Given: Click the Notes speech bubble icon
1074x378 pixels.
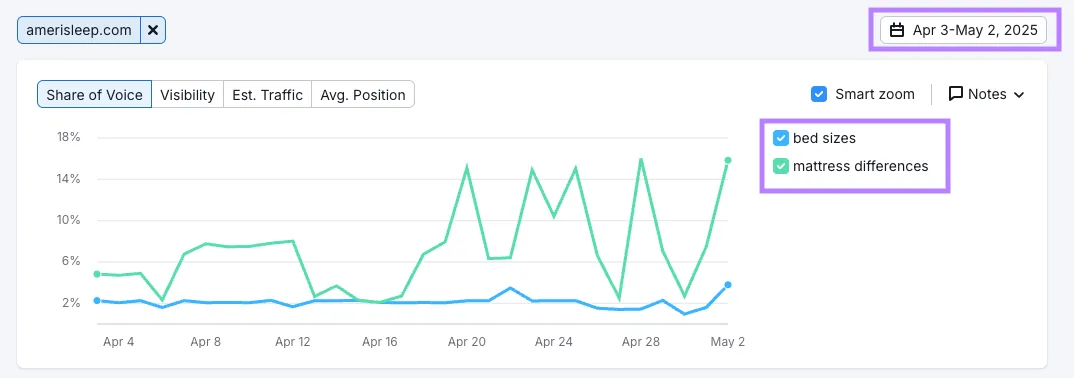Looking at the screenshot, I should pos(956,94).
